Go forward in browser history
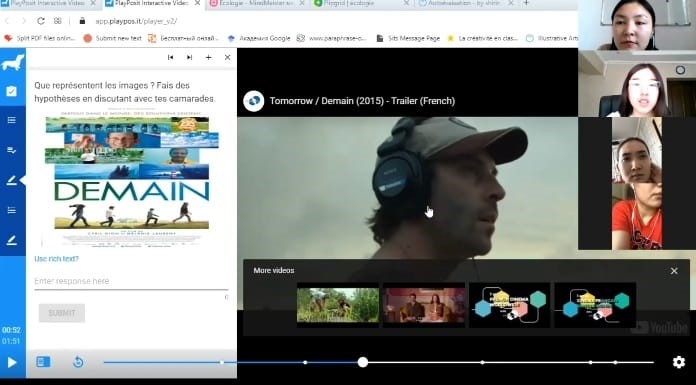696x385 pixels. tap(23, 21)
